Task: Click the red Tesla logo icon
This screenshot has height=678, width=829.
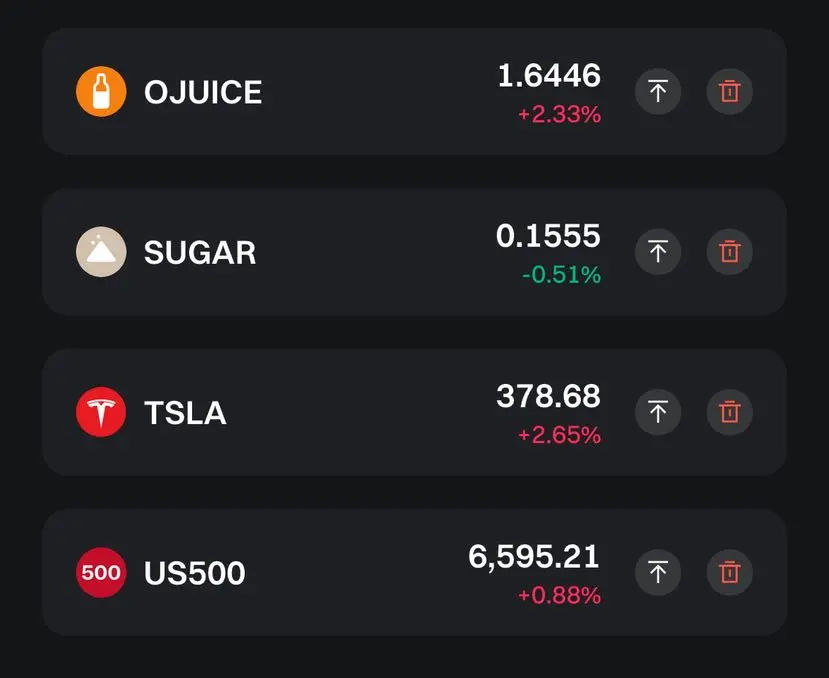Action: [101, 412]
